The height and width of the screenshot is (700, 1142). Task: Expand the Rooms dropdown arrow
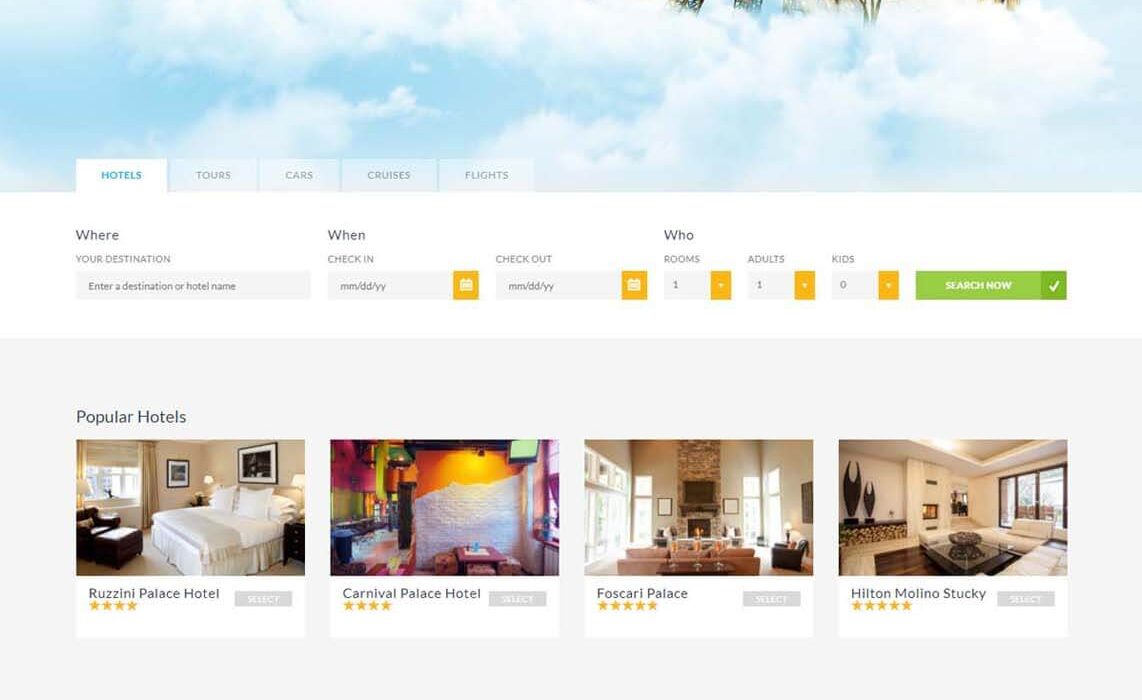click(x=720, y=286)
